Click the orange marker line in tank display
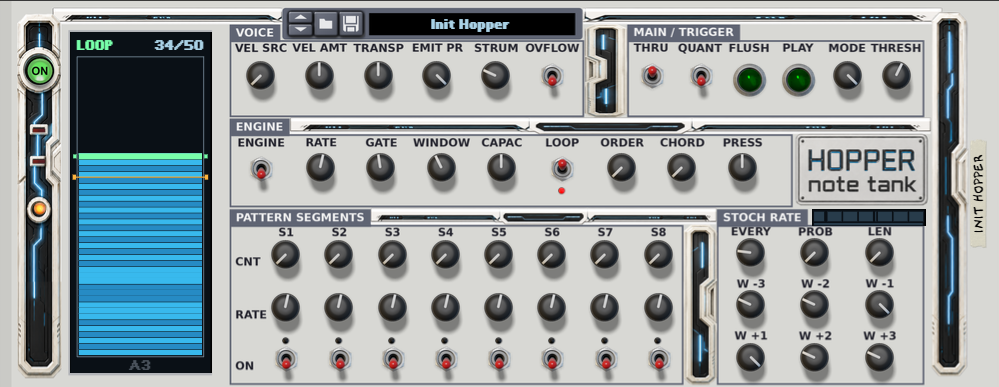Screen dimensions: 999x387 [140, 177]
